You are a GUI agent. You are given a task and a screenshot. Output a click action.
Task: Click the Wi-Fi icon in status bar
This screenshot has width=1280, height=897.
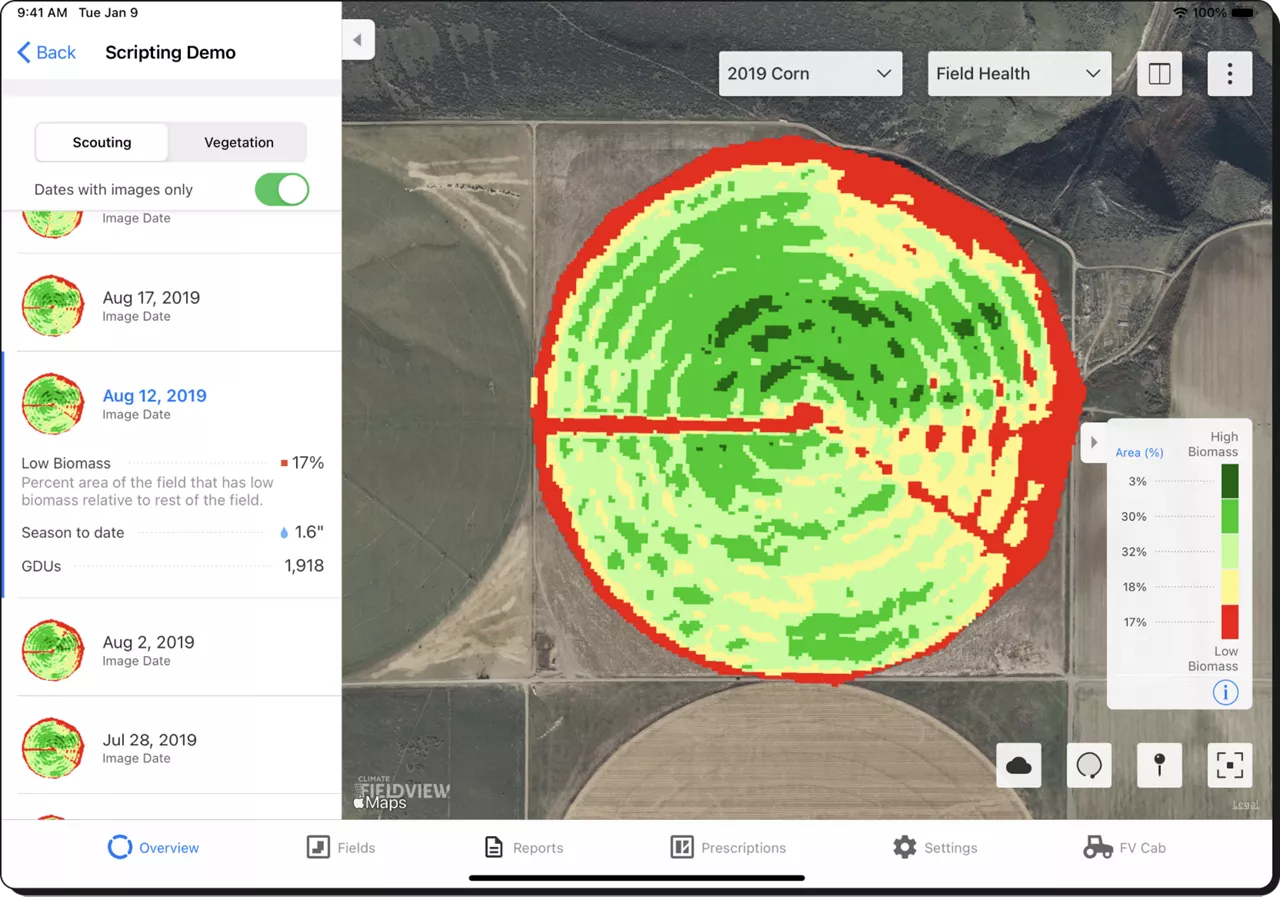(x=1180, y=13)
